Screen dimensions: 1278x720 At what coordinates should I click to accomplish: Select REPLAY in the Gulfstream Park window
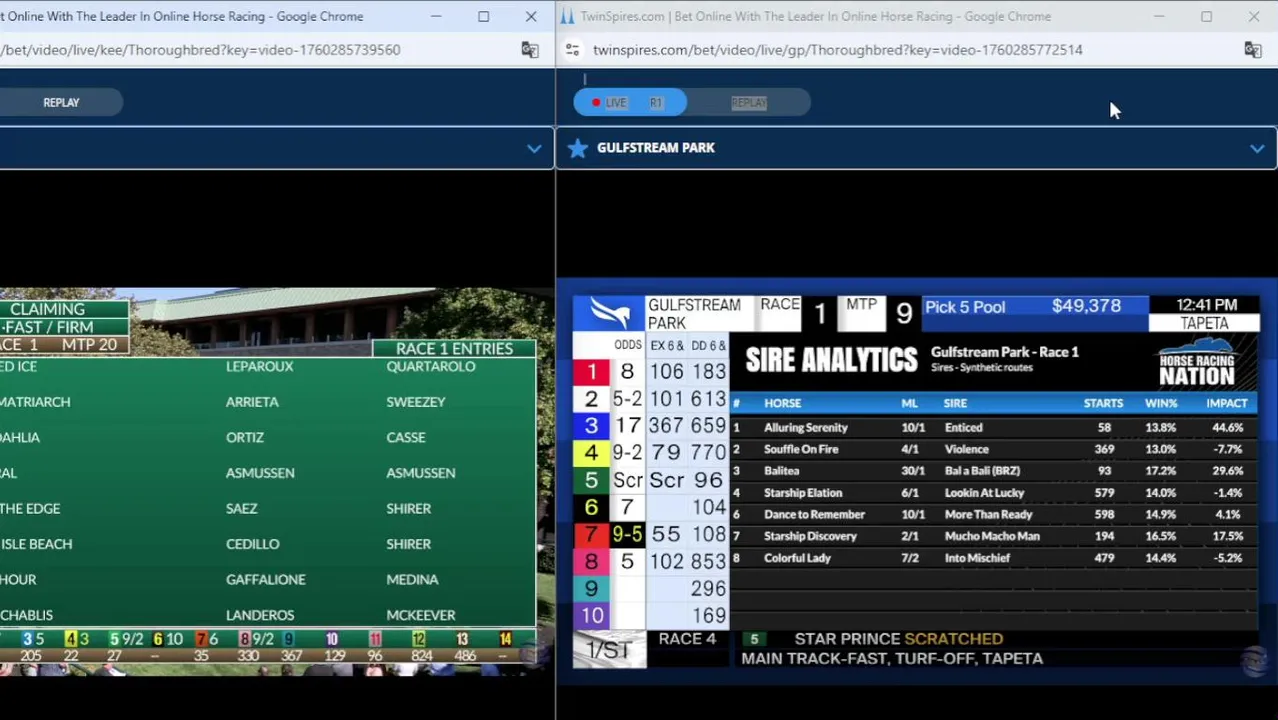[x=749, y=102]
